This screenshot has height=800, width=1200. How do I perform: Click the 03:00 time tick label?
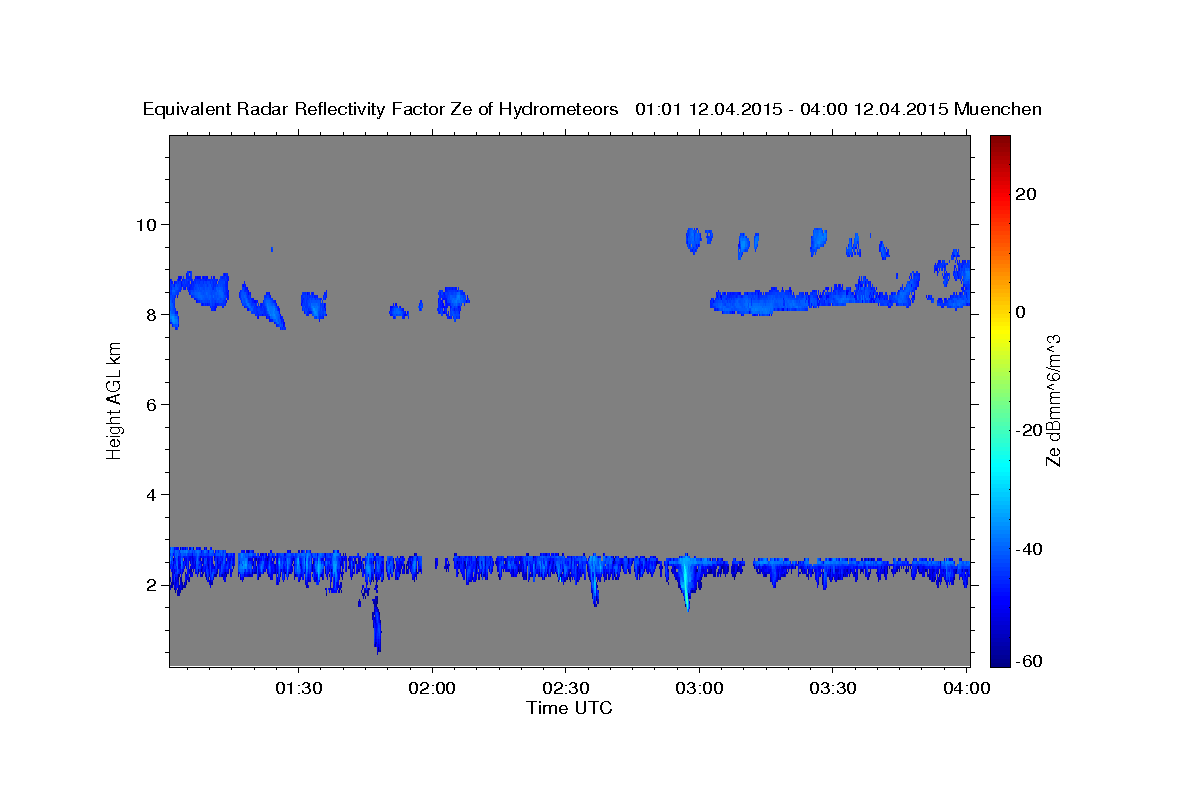(x=699, y=689)
